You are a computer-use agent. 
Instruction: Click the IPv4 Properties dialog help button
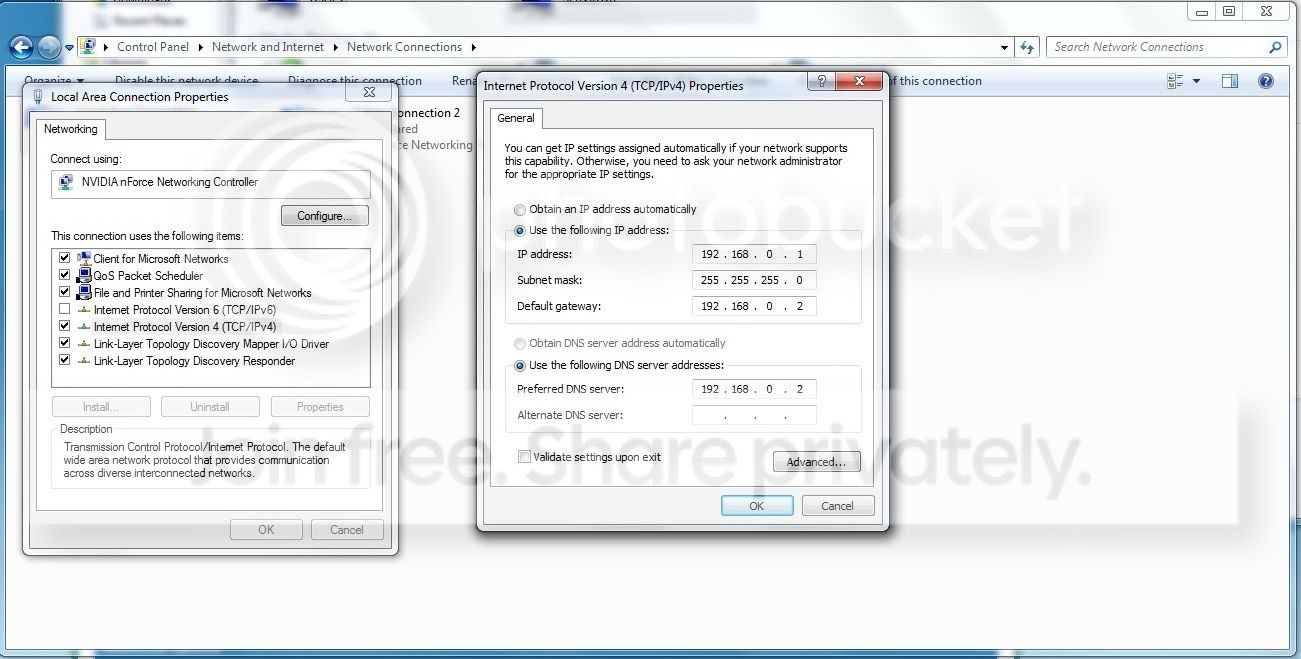click(821, 81)
